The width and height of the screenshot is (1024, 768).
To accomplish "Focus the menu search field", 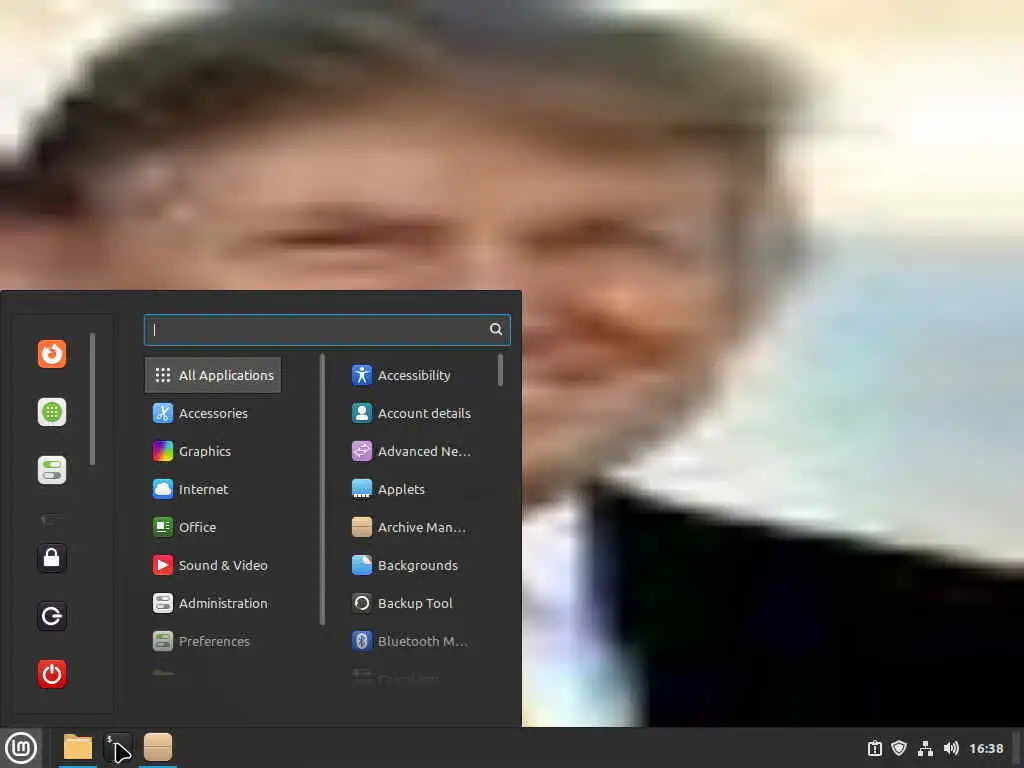I will point(327,330).
